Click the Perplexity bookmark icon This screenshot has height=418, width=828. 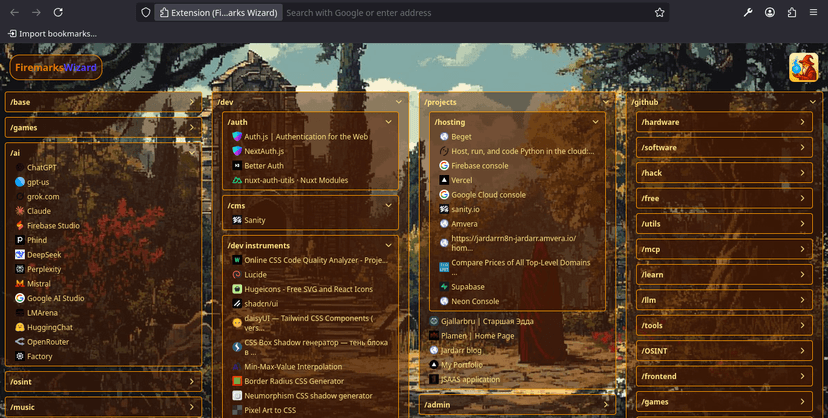[x=20, y=269]
